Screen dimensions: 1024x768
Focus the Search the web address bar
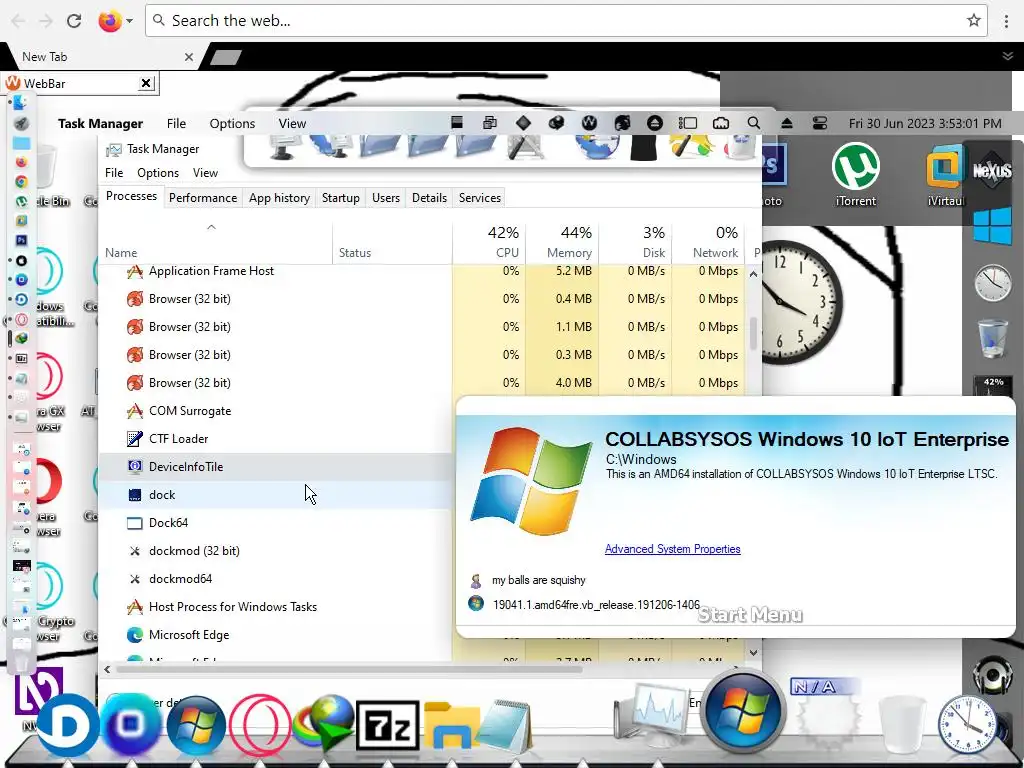(x=566, y=21)
